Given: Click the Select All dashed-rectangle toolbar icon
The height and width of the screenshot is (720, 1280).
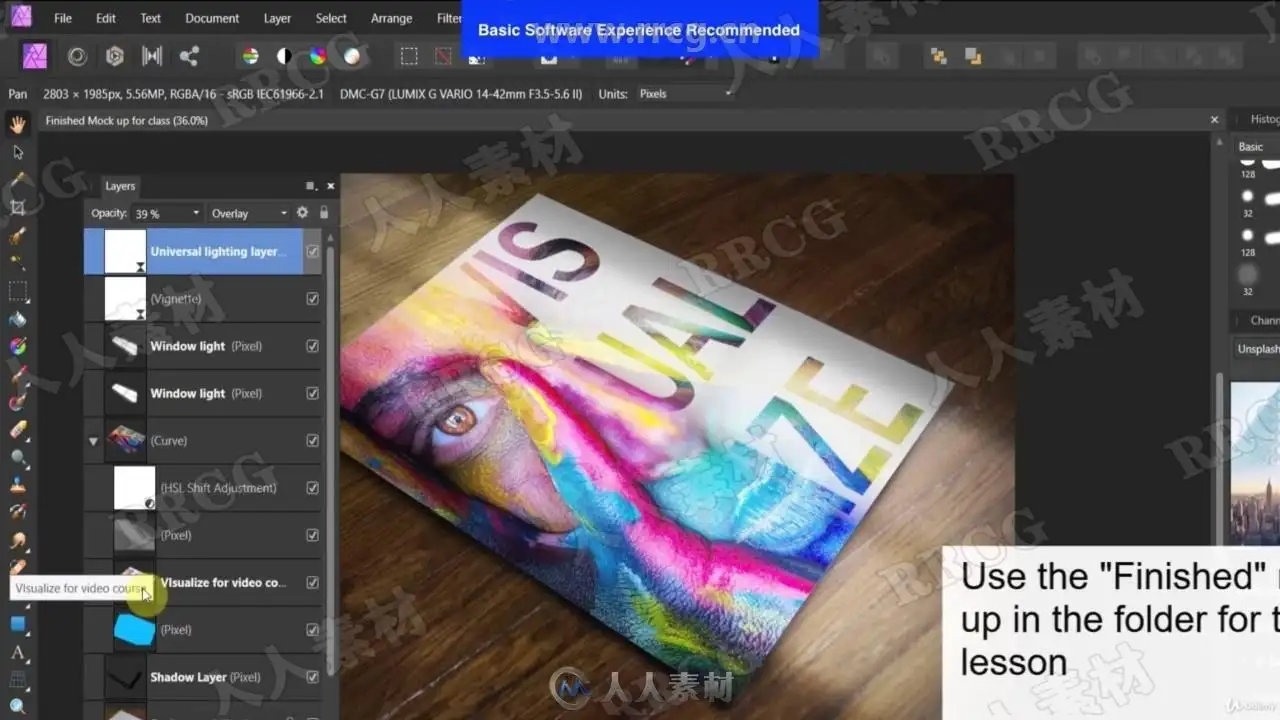Looking at the screenshot, I should point(409,56).
